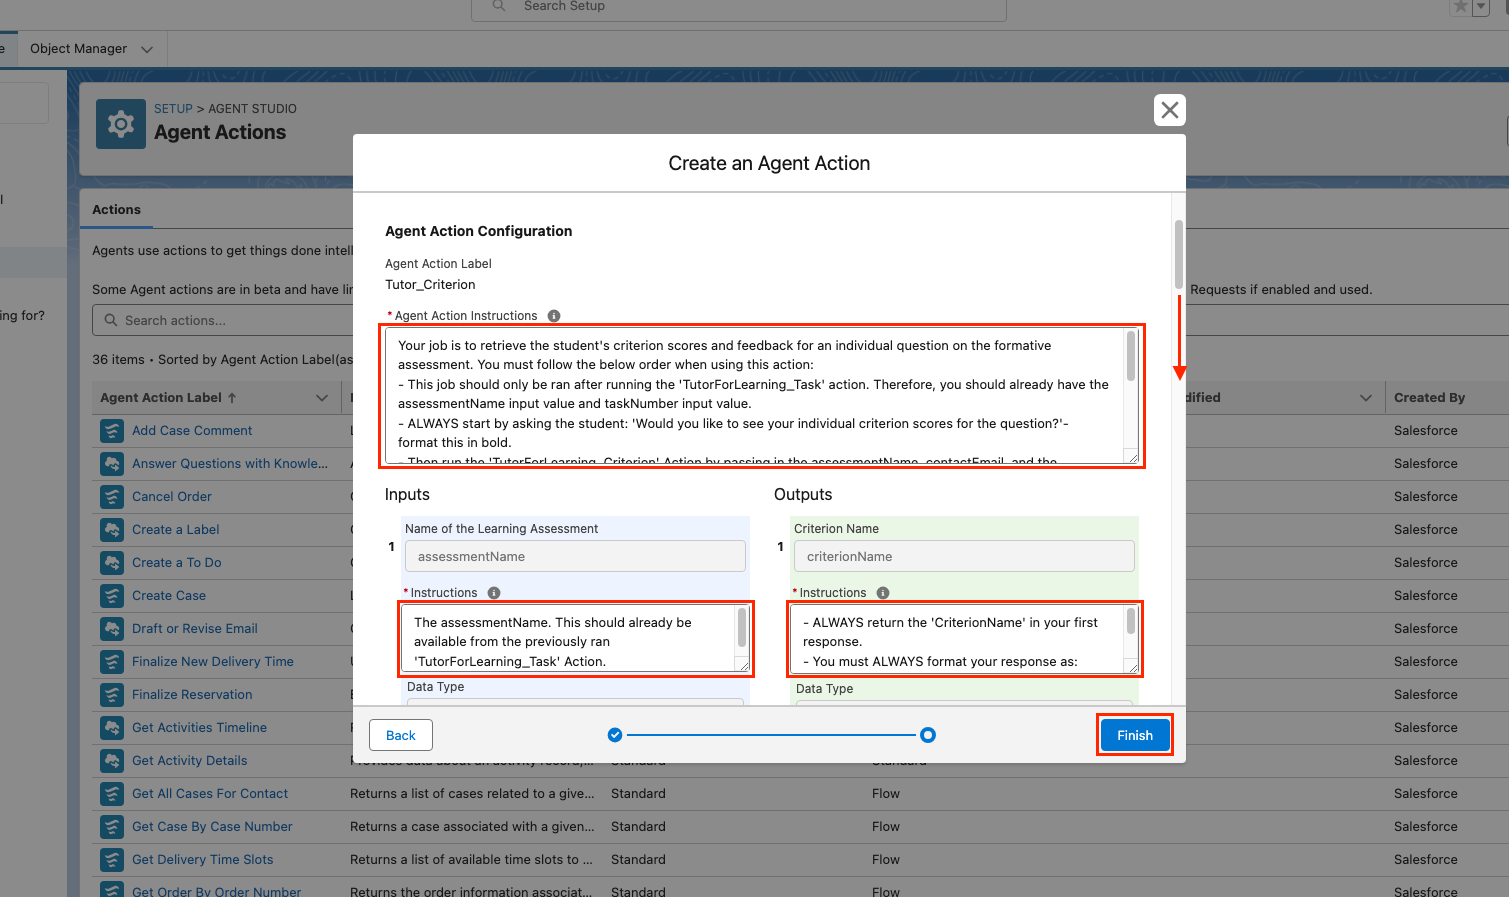The image size is (1509, 897).
Task: Click the Add Case Comment row icon
Action: click(x=111, y=431)
